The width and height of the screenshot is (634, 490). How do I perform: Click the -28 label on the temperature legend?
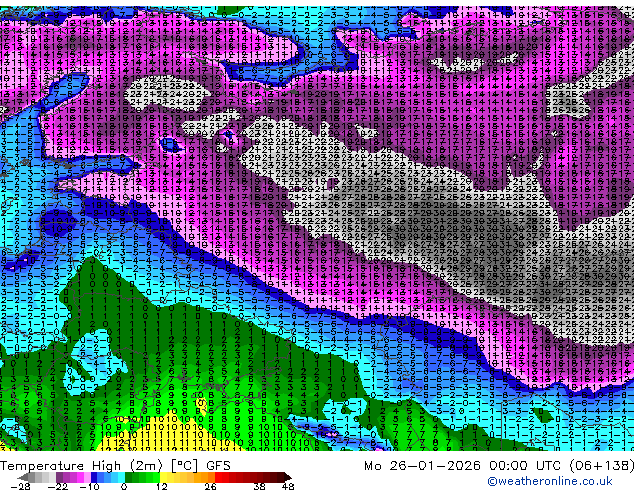click(20, 486)
